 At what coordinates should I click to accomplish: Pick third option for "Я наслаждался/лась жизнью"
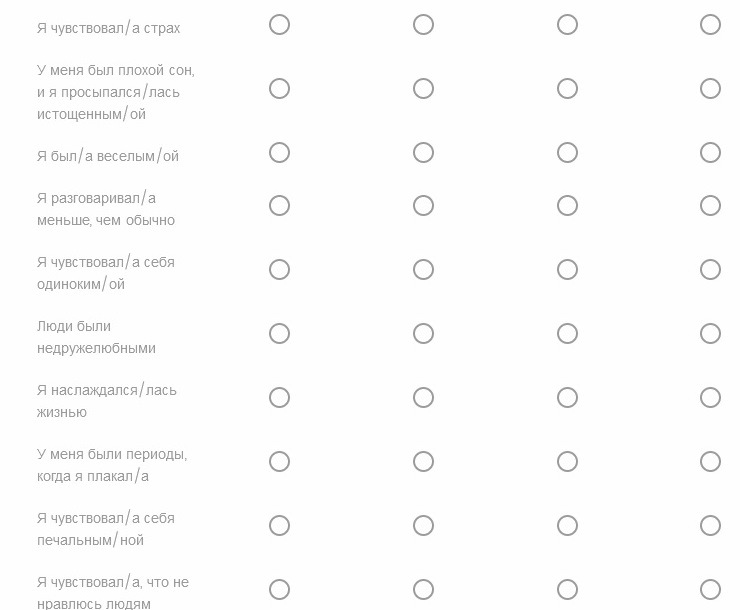pyautogui.click(x=567, y=398)
